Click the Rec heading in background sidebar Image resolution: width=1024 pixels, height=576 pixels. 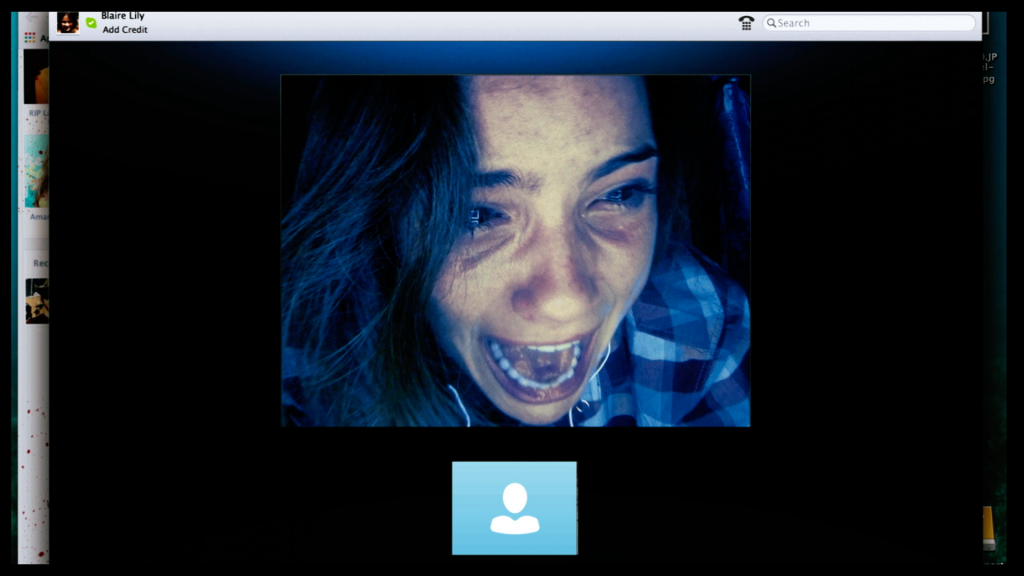point(40,263)
